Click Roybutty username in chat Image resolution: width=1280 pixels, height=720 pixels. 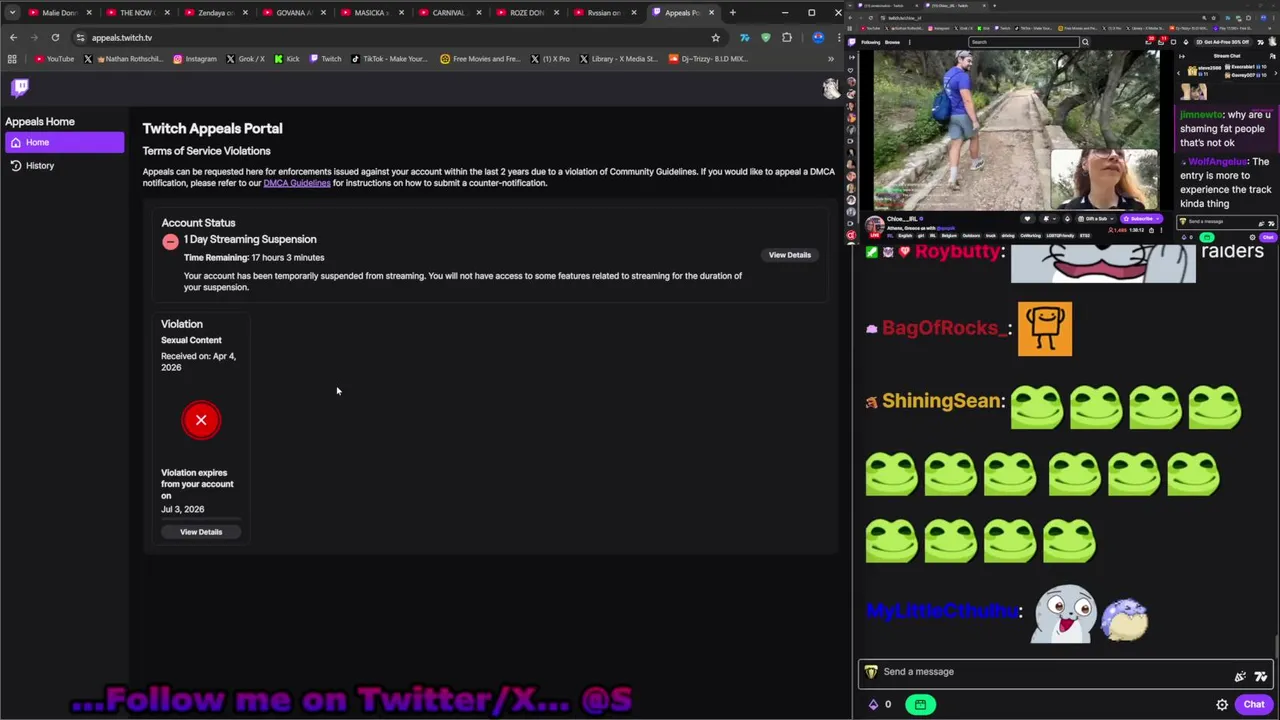coord(958,252)
